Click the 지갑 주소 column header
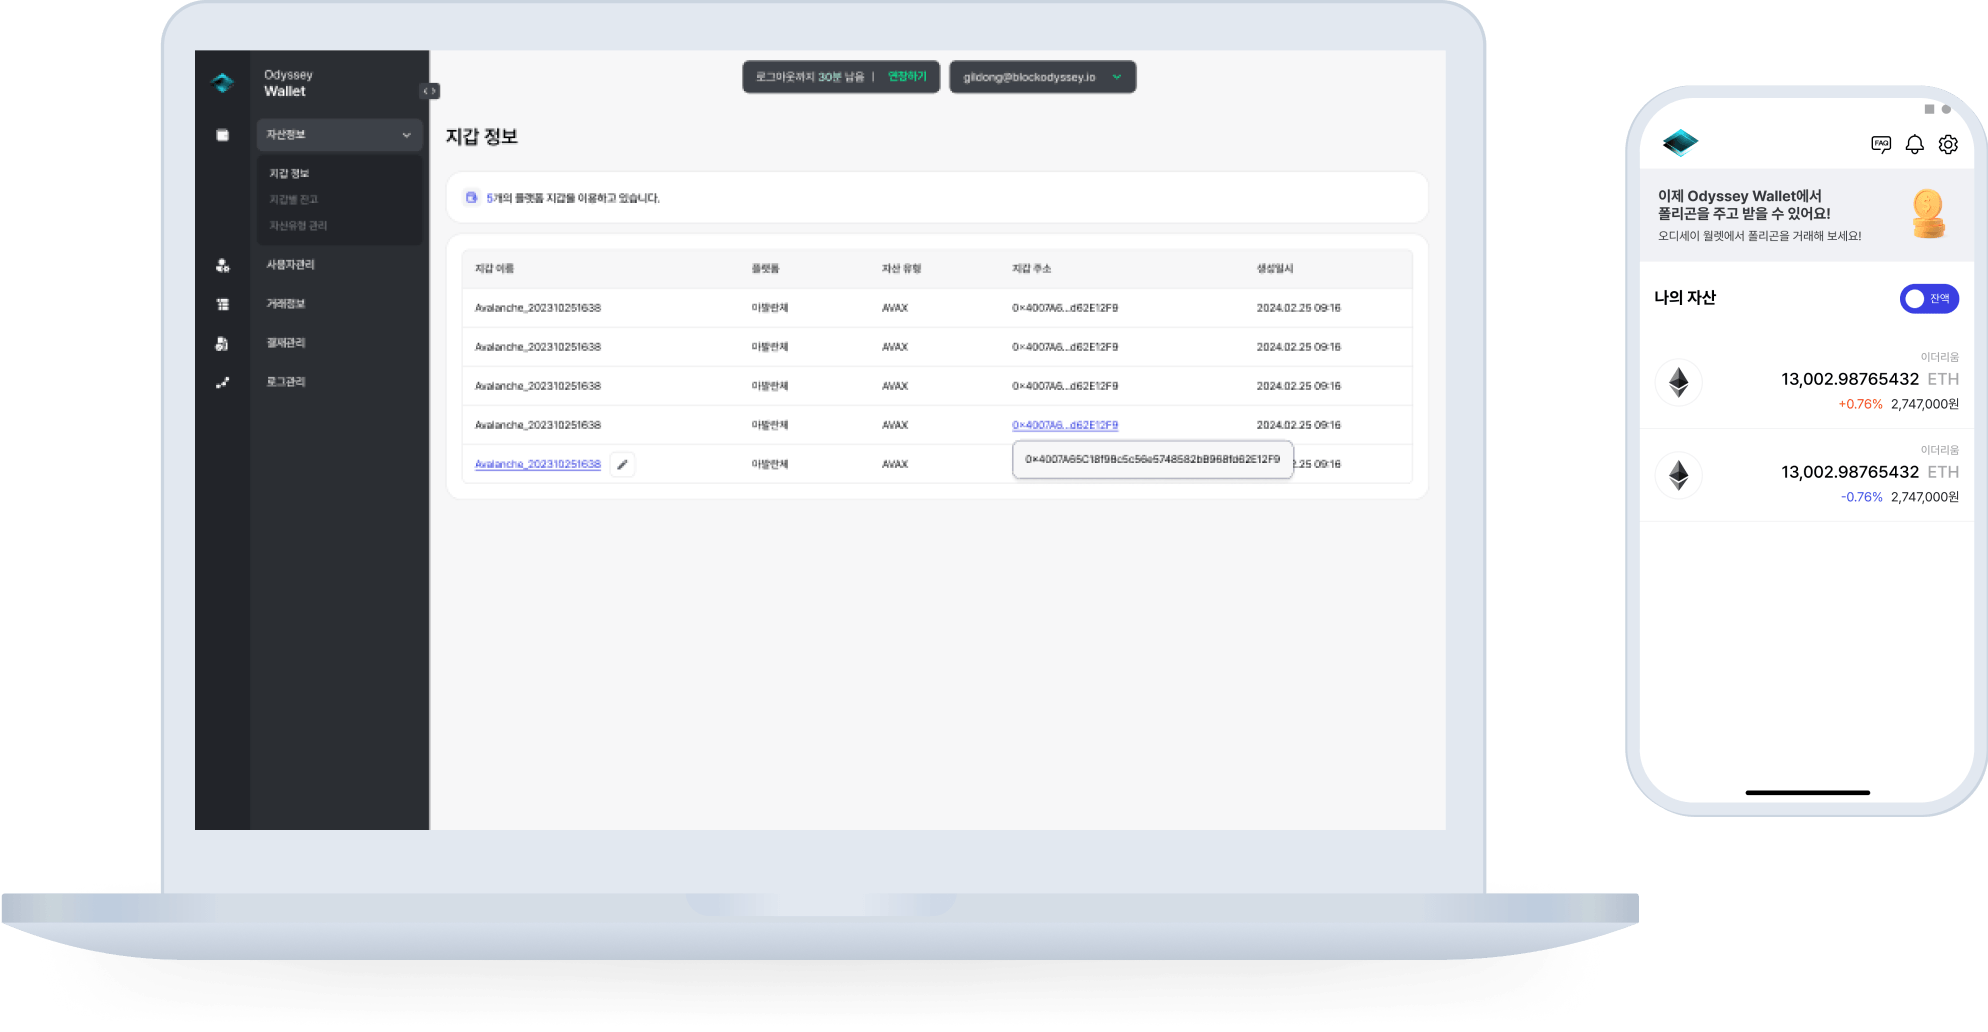The width and height of the screenshot is (1988, 1032). [1031, 269]
